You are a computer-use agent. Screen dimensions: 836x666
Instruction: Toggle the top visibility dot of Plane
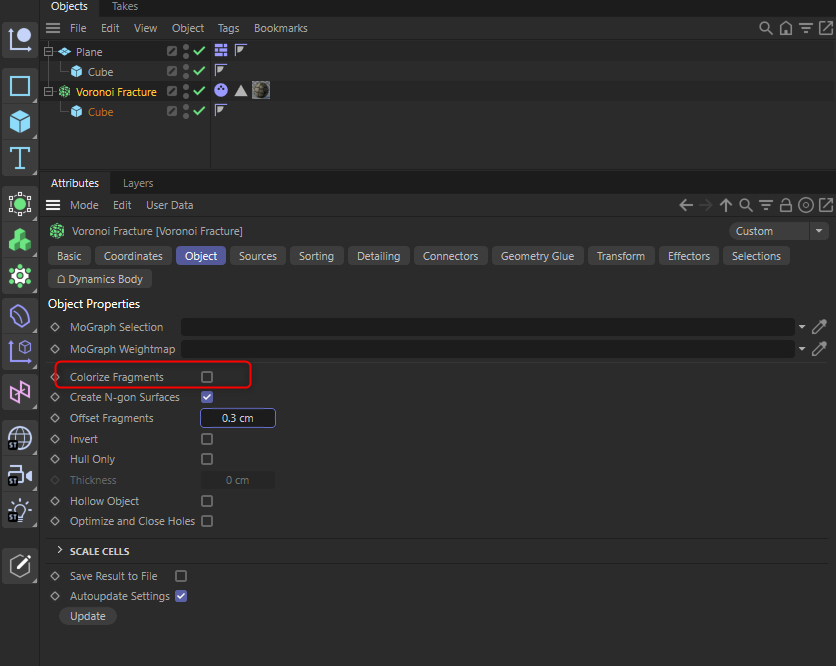pos(186,45)
